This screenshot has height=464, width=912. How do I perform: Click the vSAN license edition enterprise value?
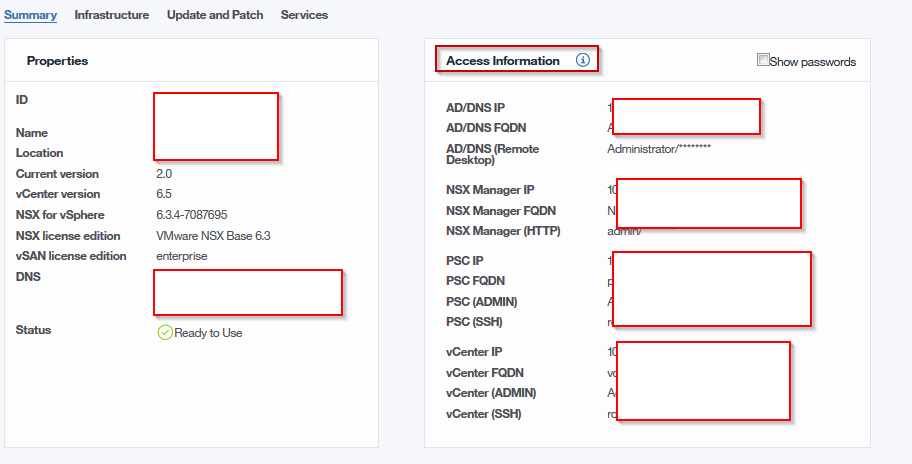[182, 256]
